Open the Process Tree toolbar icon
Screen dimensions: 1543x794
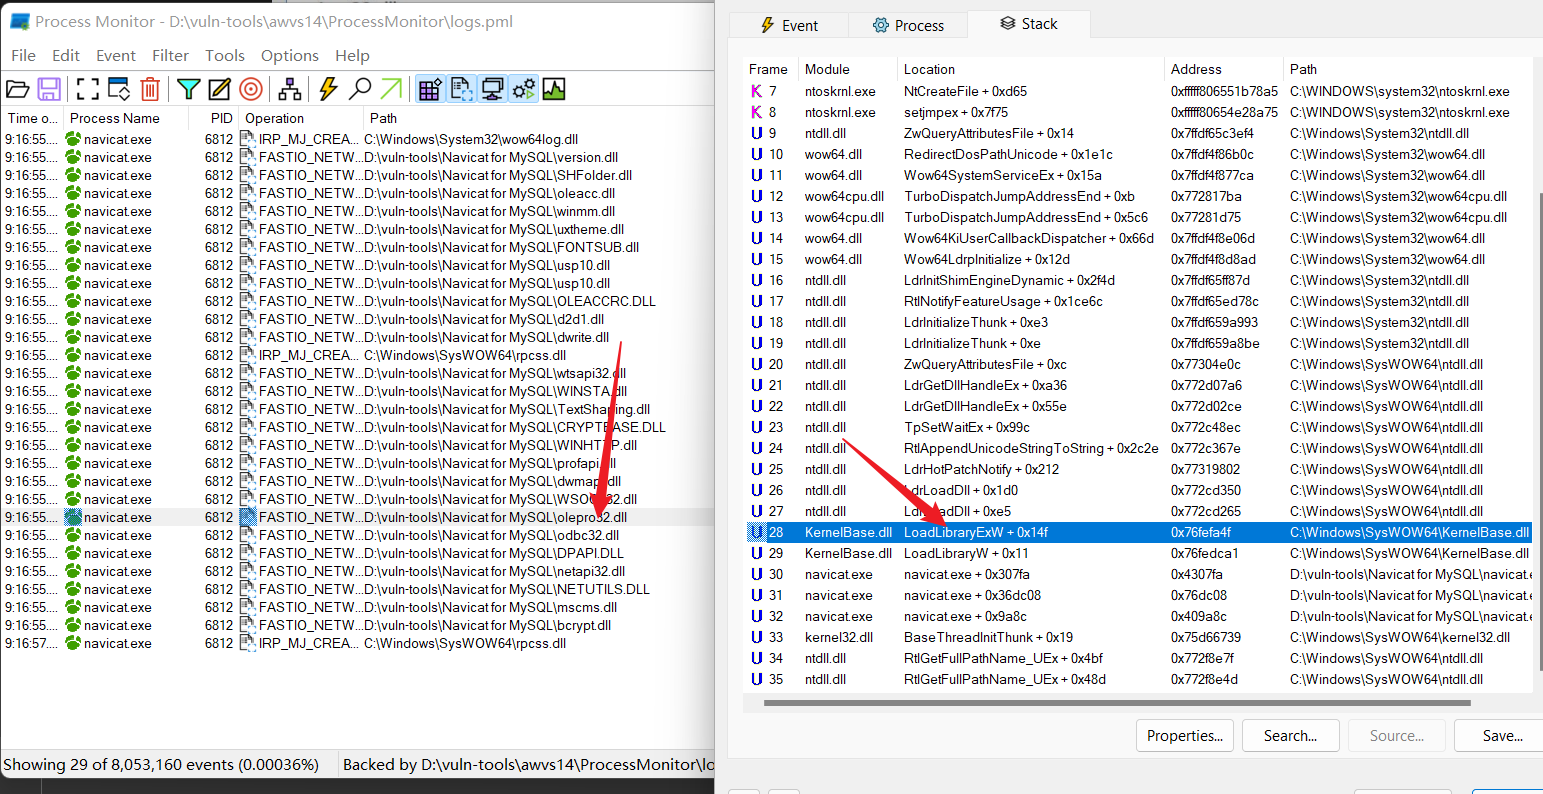pyautogui.click(x=290, y=89)
